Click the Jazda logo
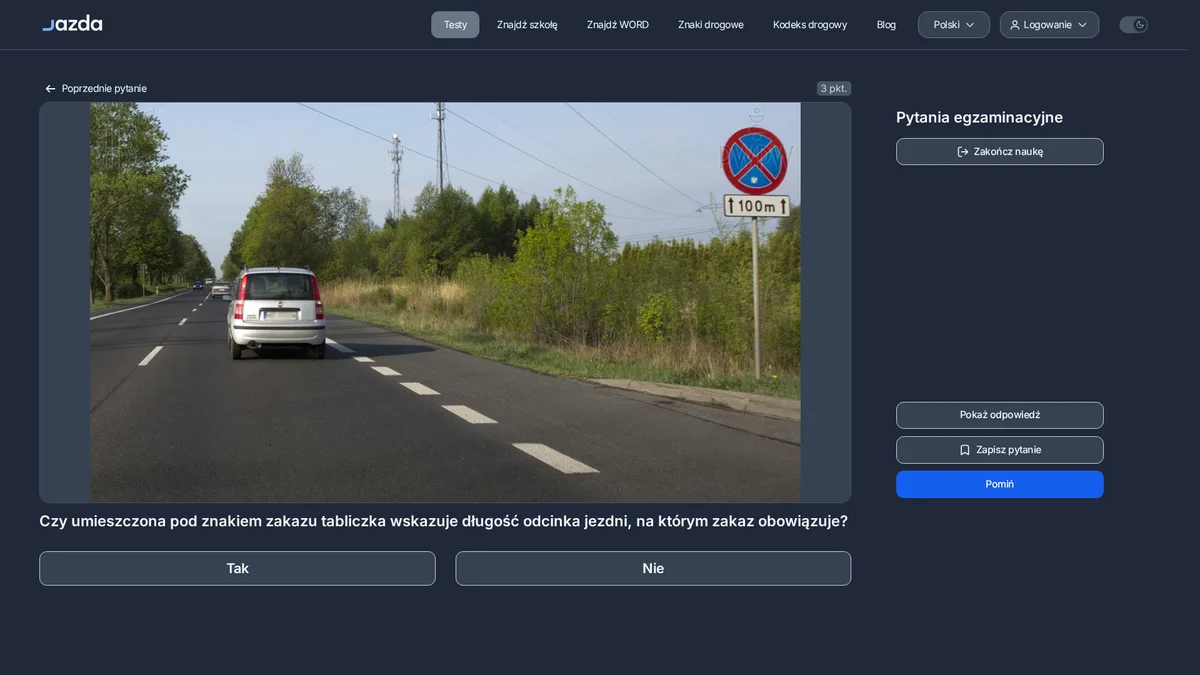 [x=72, y=23]
